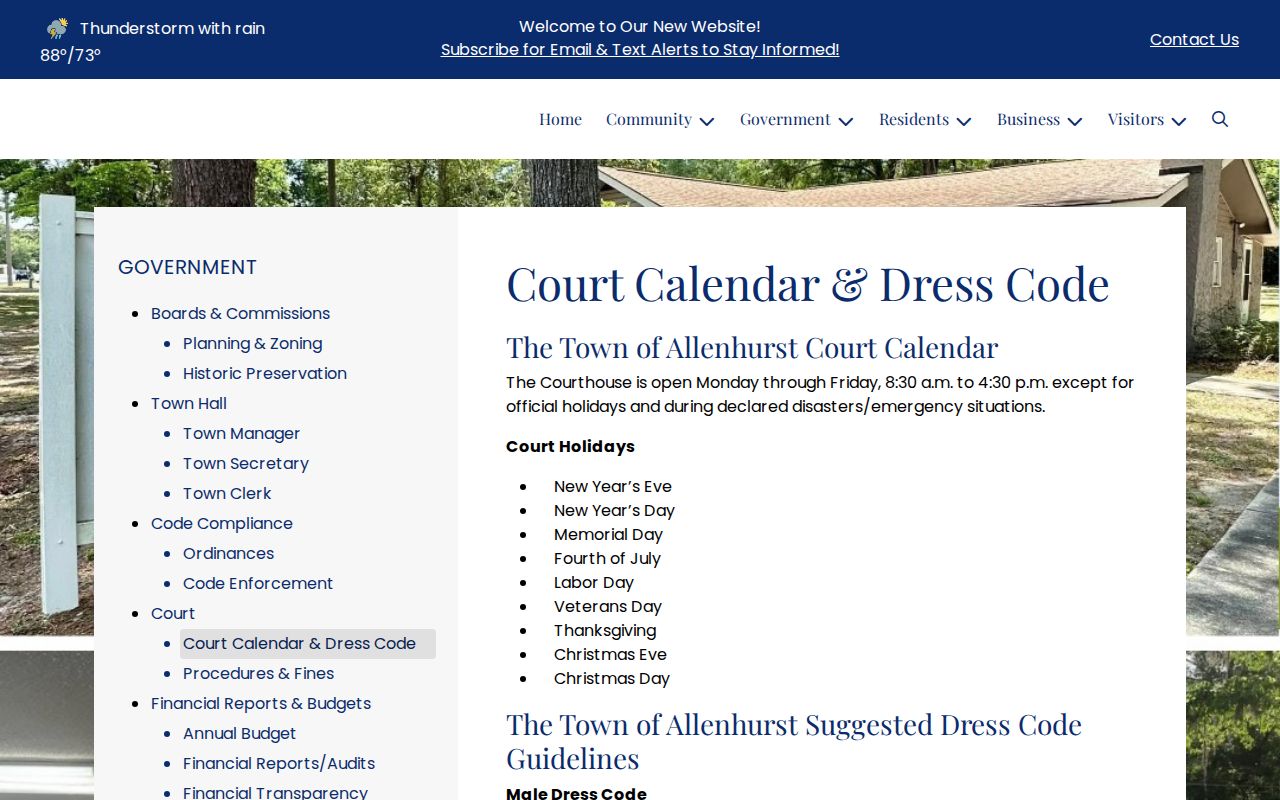Select Court Calendar & Dress Code sidebar item
1280x800 pixels.
click(308, 644)
